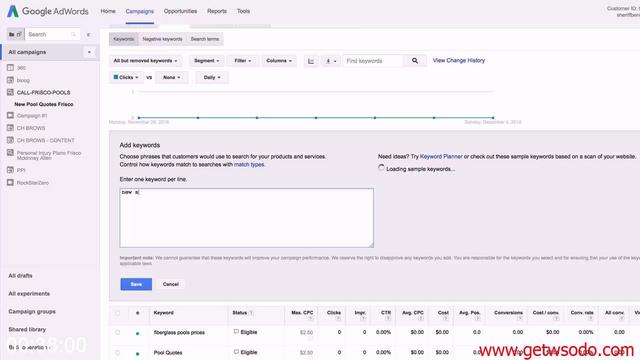Screen dimensions: 640x360
Task: Click the campaign icon next to CALL-FRISCO-POOLS
Action: [x=11, y=92]
